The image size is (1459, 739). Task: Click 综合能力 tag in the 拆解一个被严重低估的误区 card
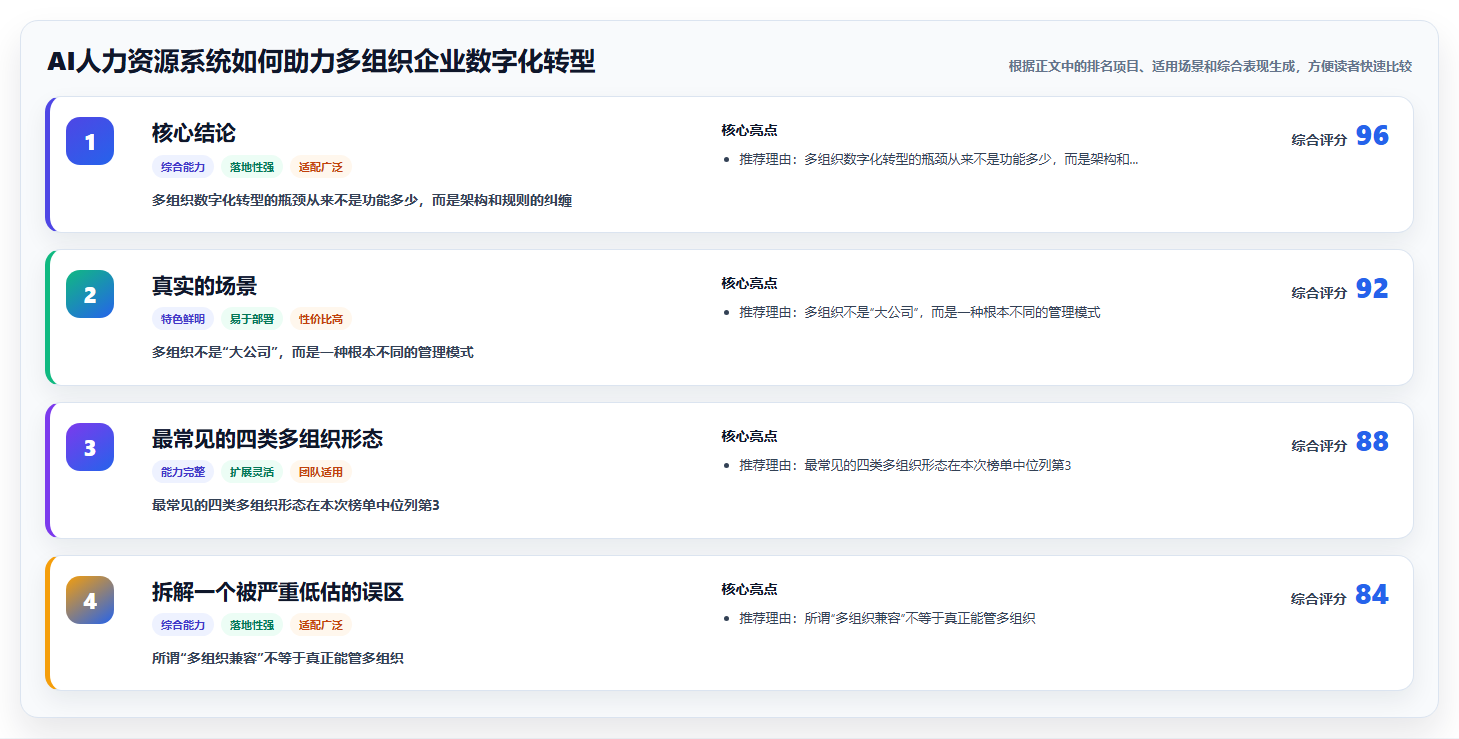point(183,626)
